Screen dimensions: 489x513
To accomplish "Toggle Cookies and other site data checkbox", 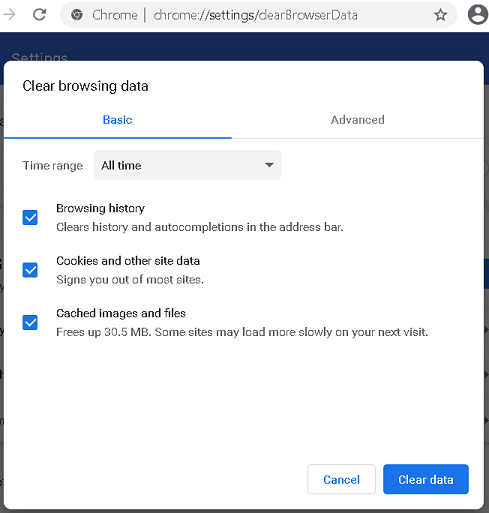I will 30,270.
